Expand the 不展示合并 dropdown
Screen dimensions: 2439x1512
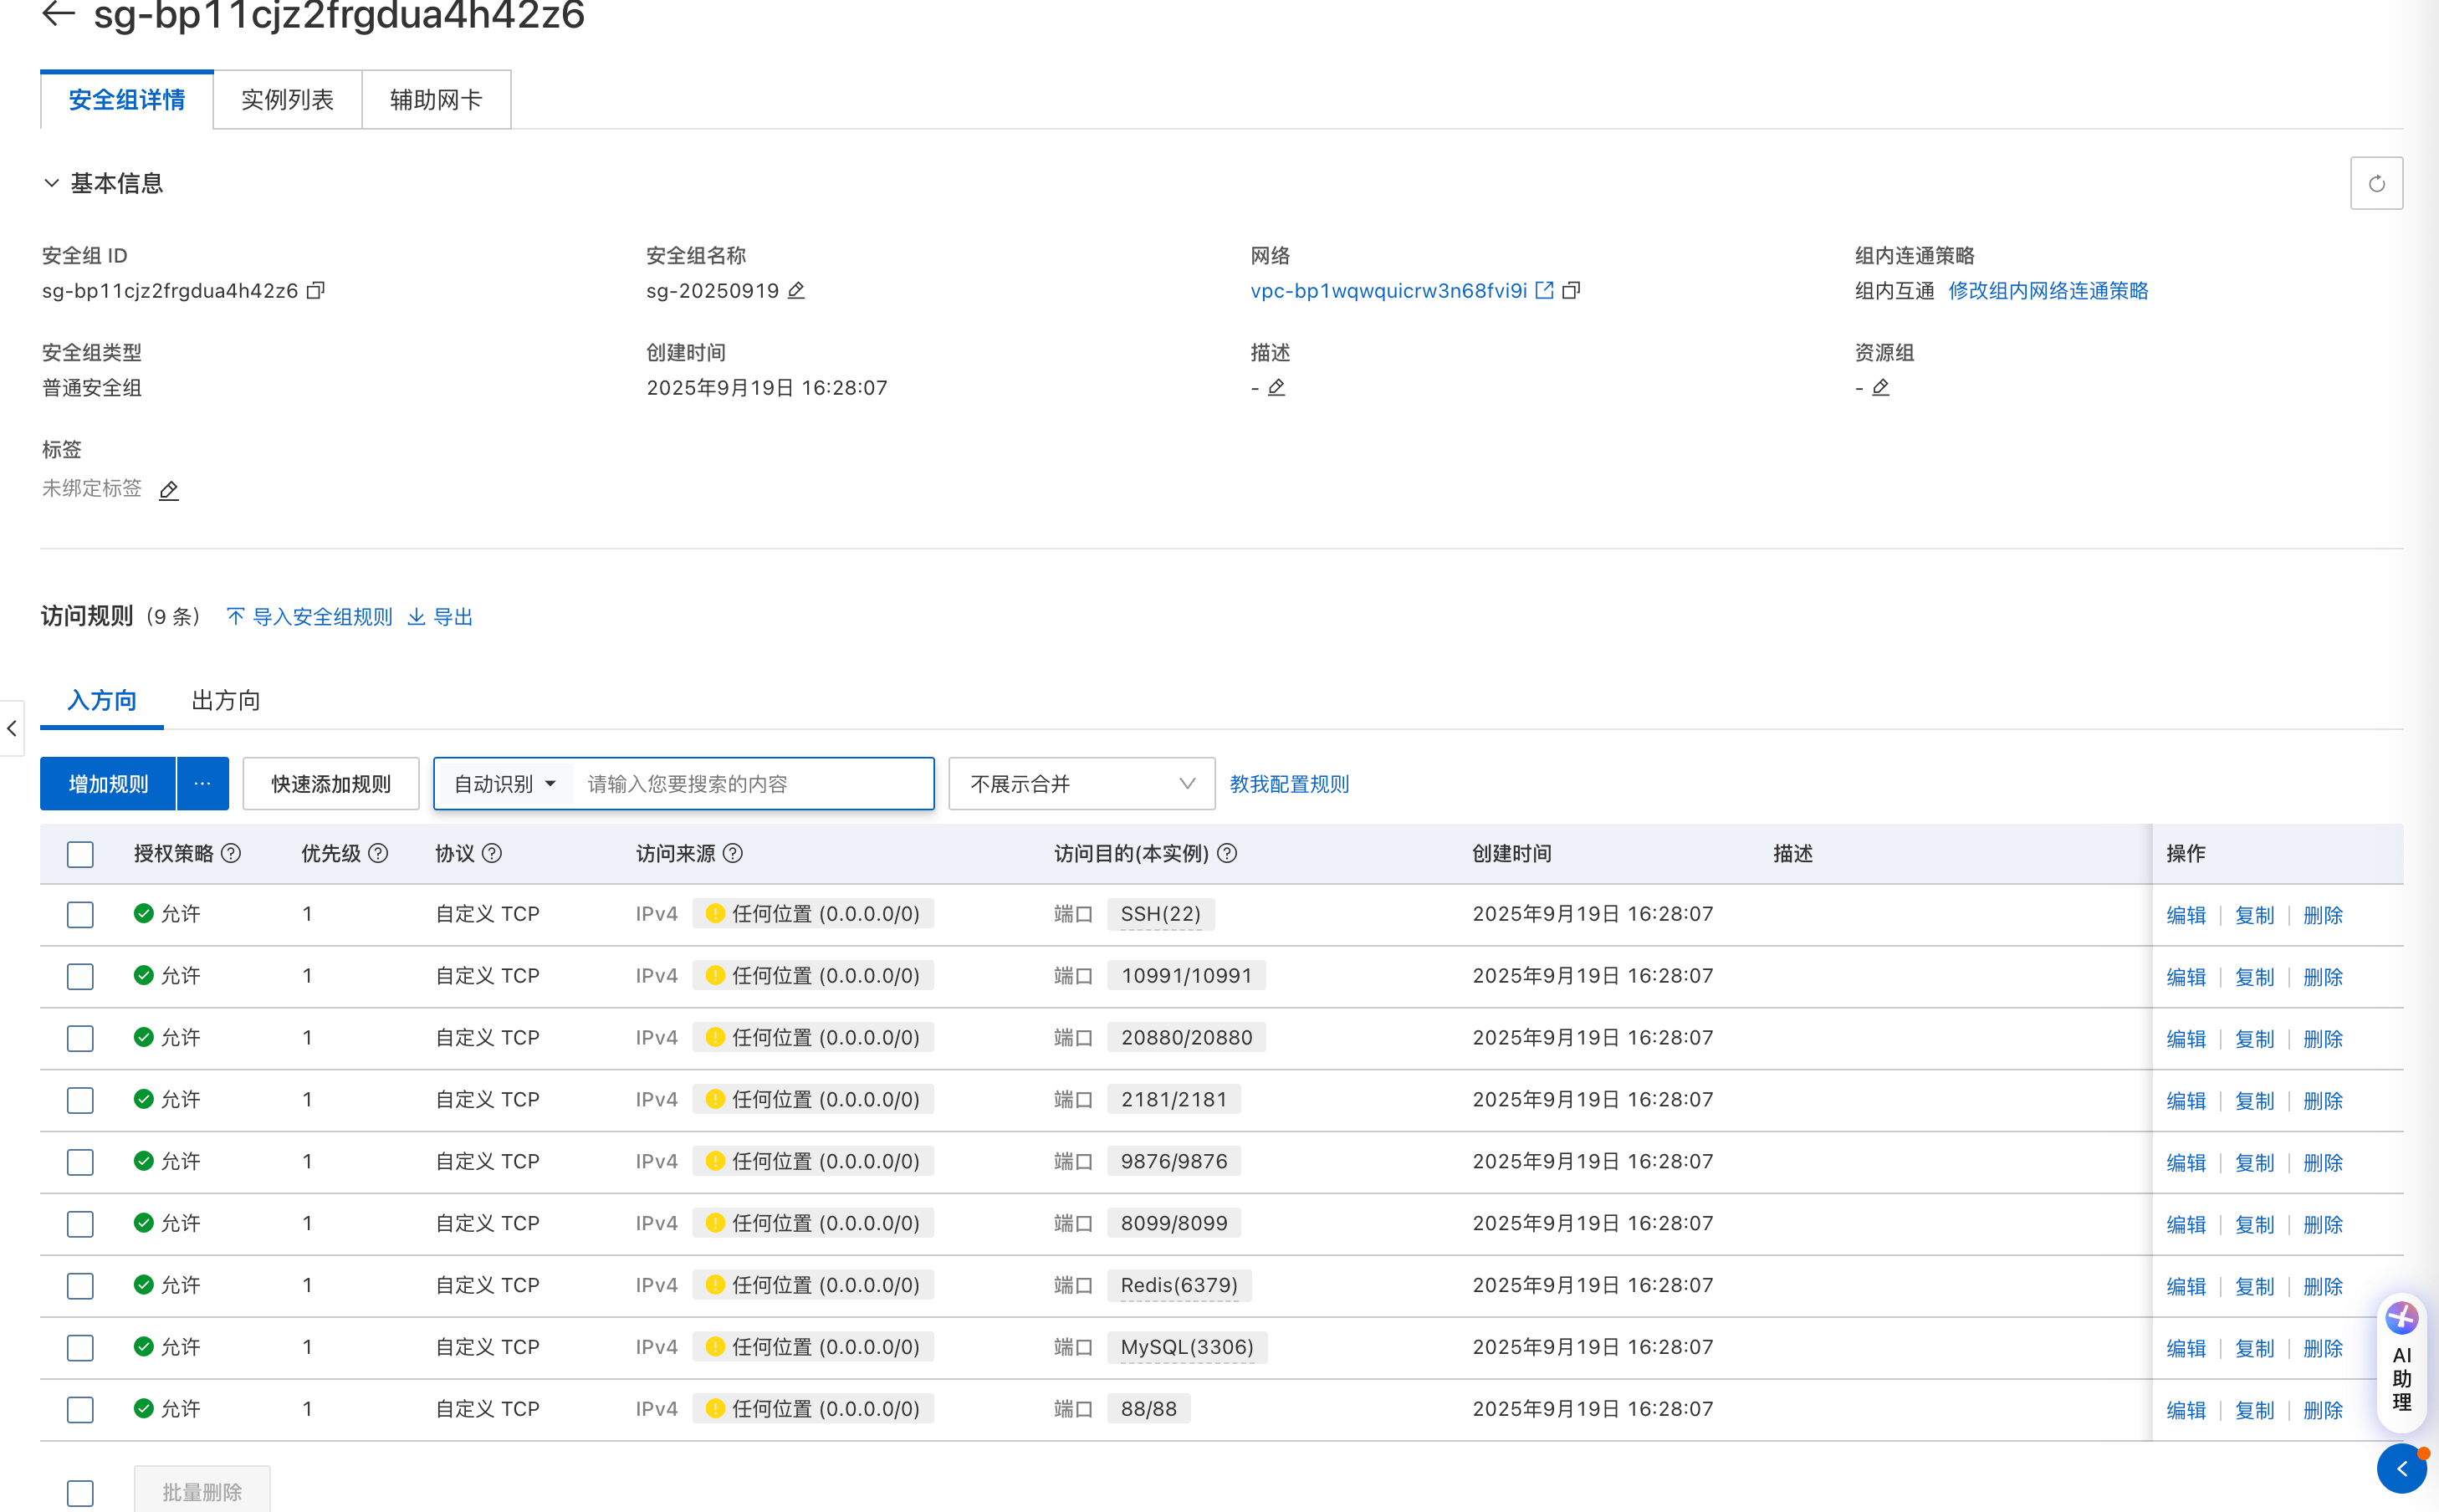pyautogui.click(x=1081, y=784)
